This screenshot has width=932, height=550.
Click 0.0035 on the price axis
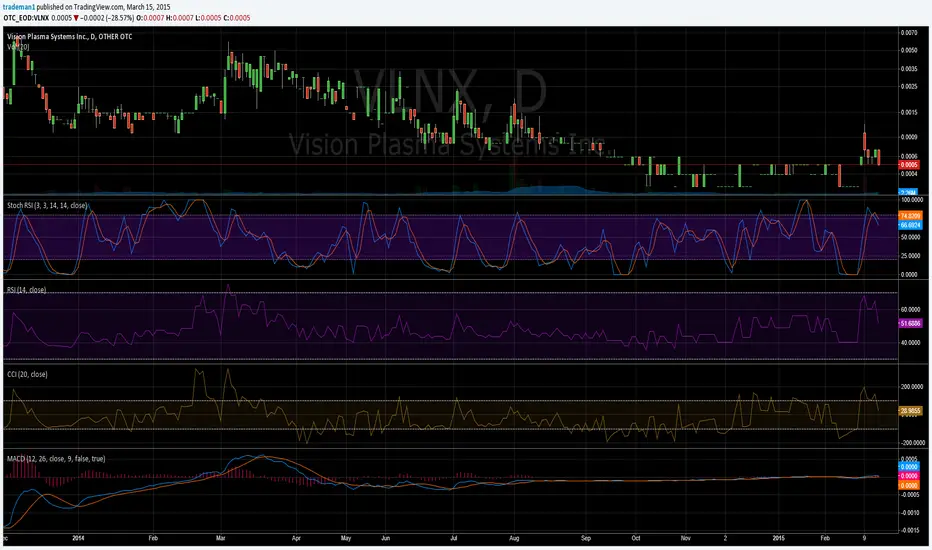[909, 68]
